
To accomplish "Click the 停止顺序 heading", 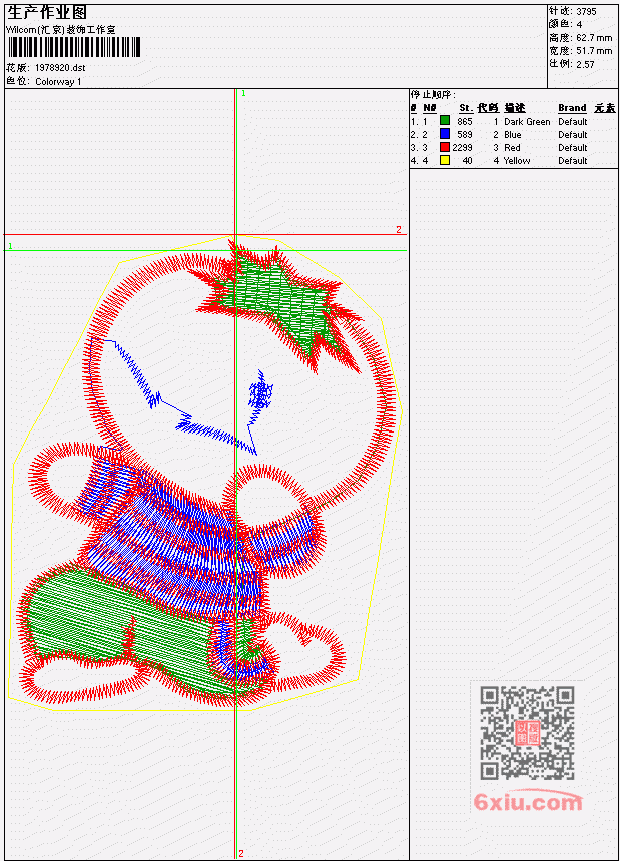I will 433,94.
